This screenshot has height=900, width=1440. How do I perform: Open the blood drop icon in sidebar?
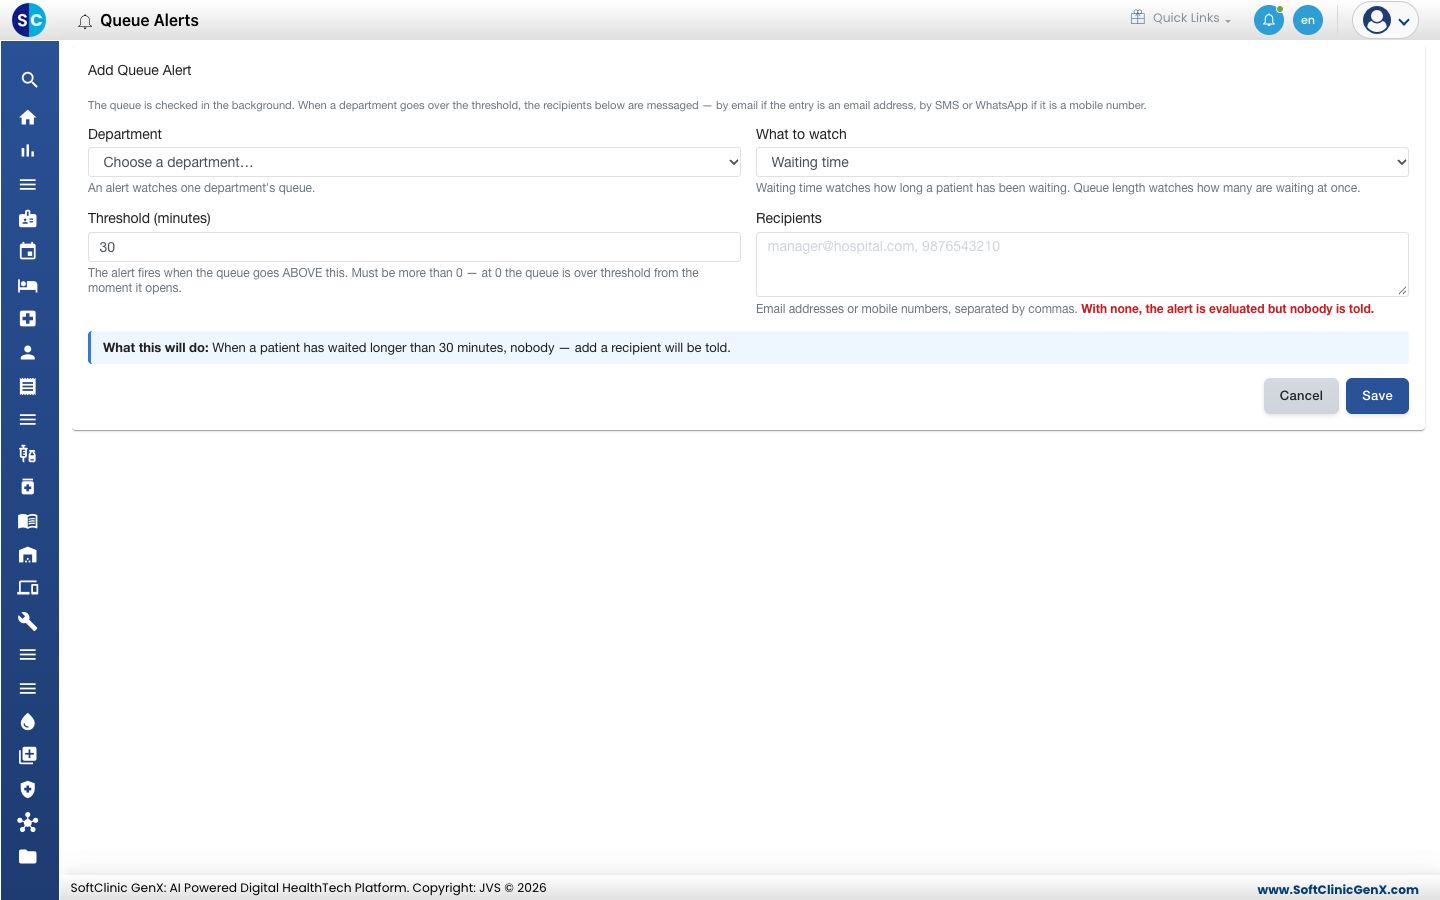tap(28, 722)
